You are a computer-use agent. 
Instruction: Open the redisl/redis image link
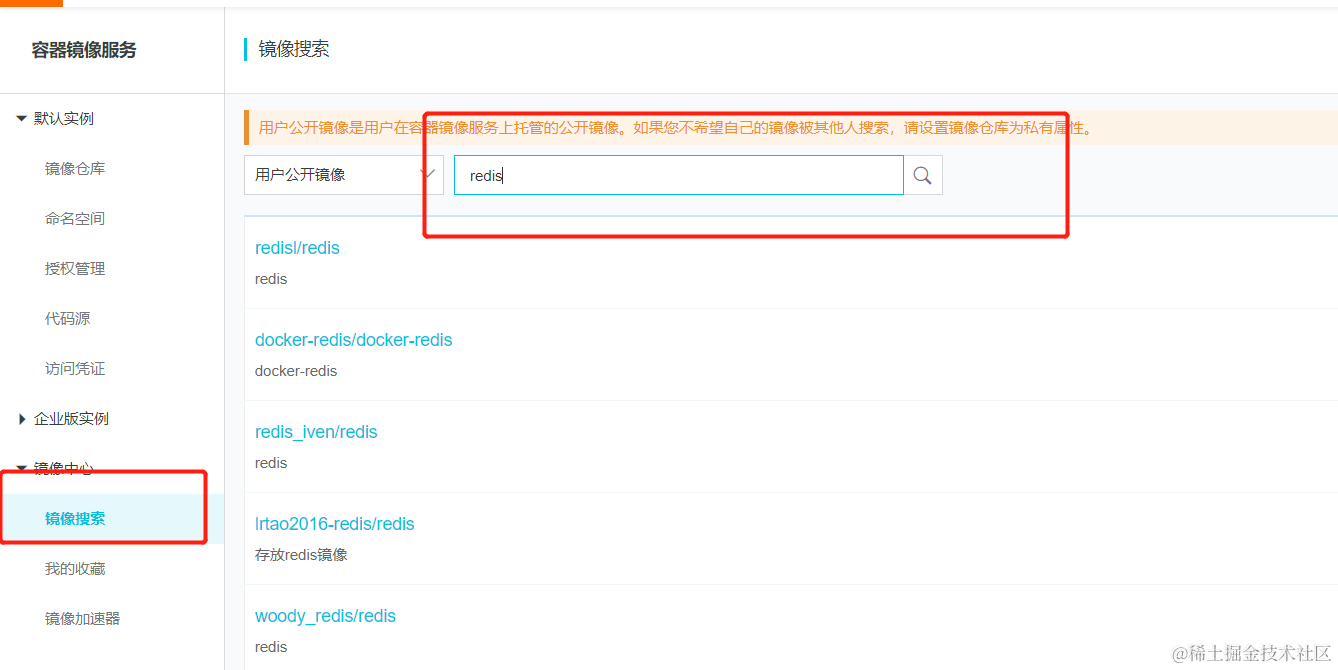pyautogui.click(x=297, y=248)
